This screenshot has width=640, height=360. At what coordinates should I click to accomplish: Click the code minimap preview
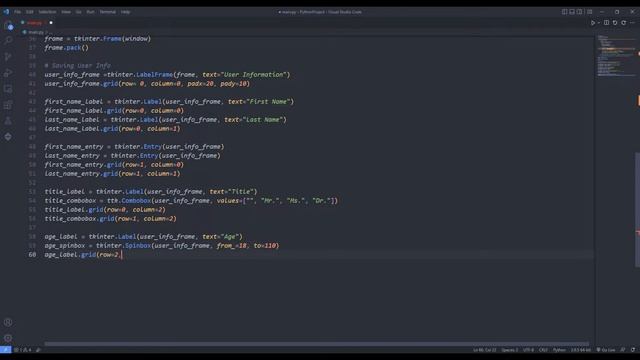(616, 56)
